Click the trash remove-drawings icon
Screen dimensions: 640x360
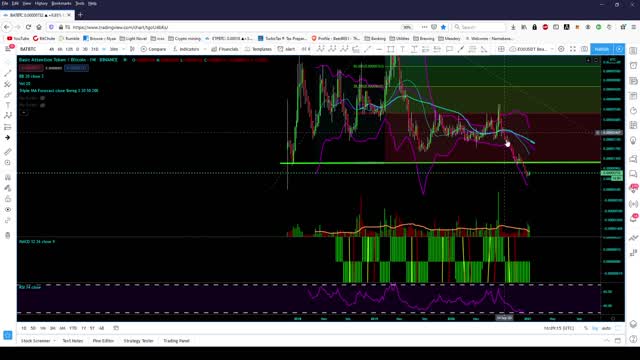[x=8, y=235]
